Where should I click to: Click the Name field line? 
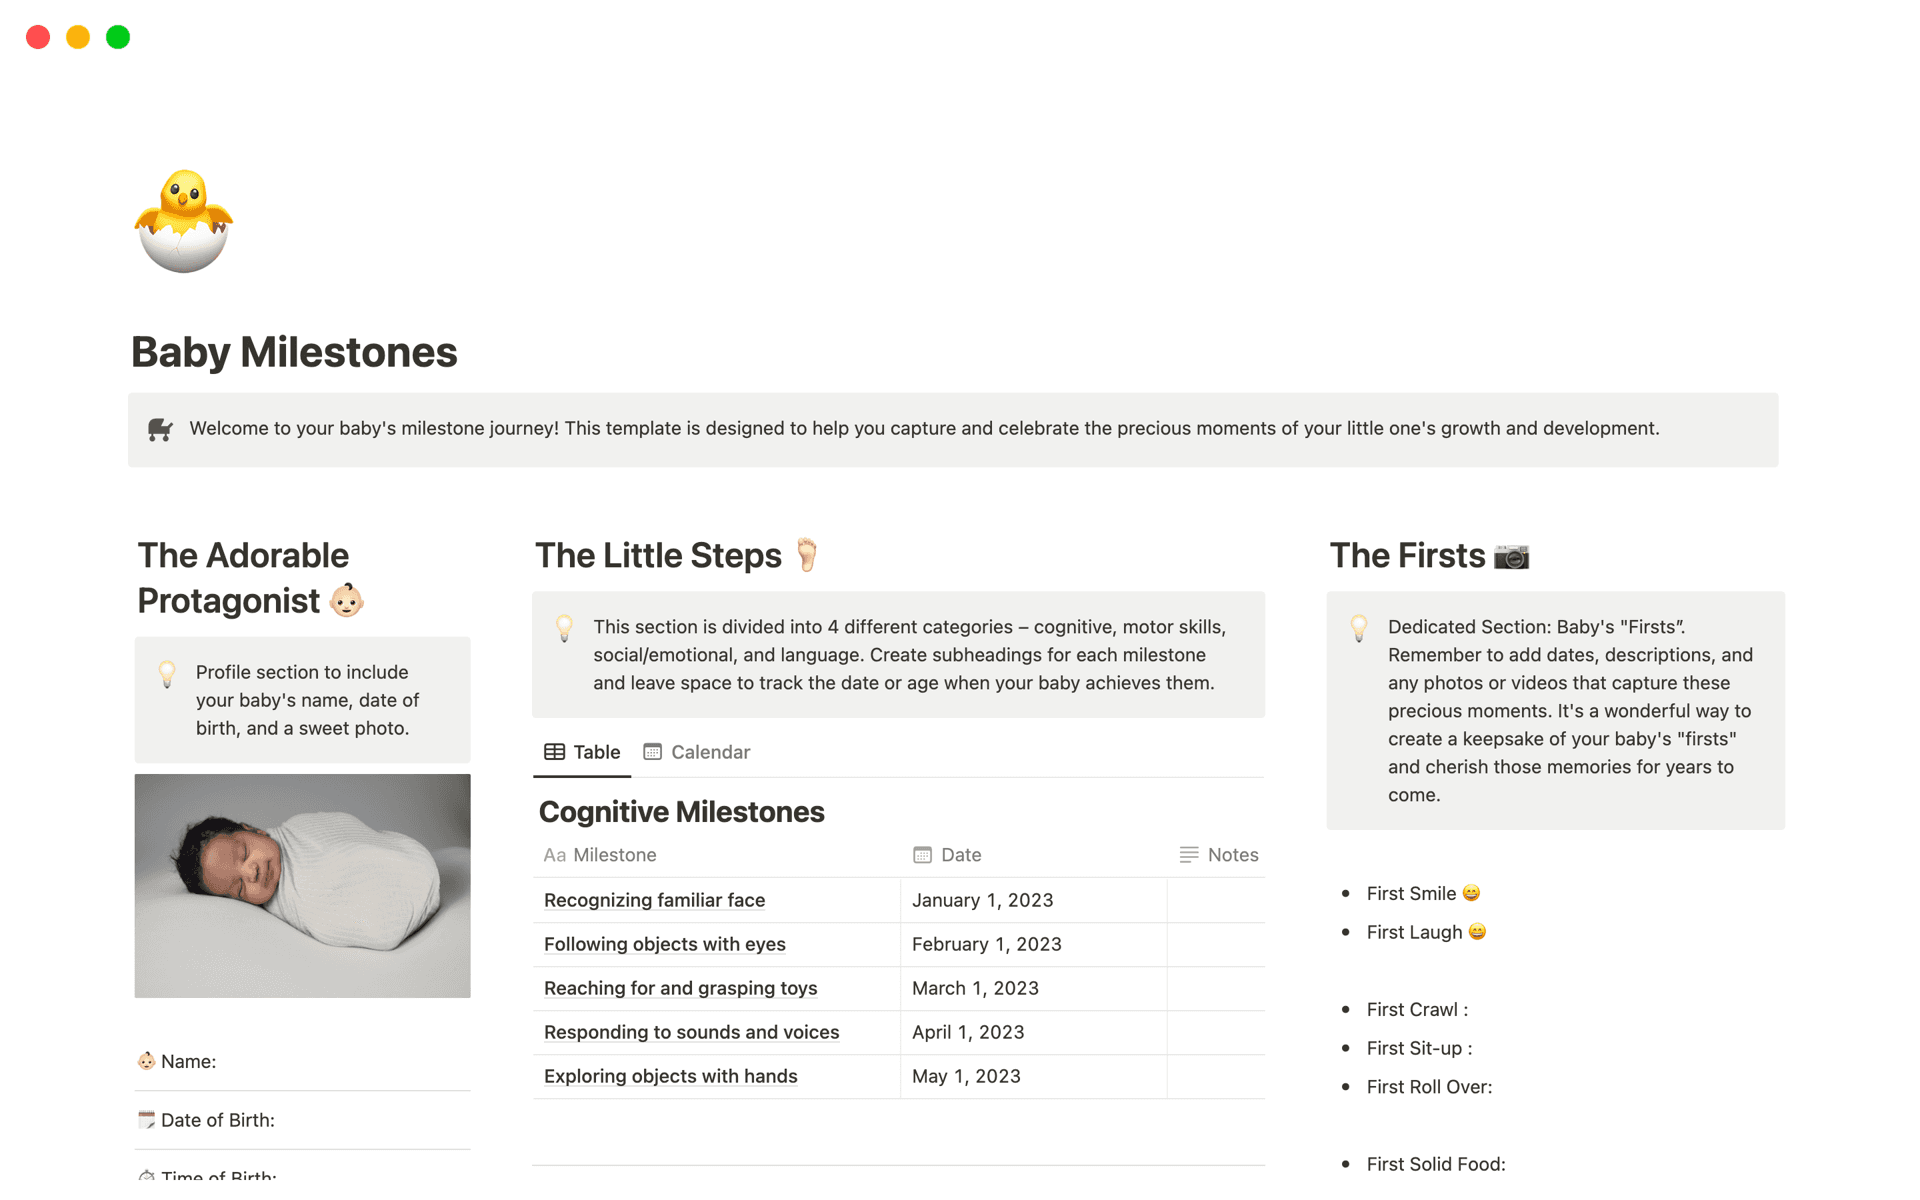302,1061
